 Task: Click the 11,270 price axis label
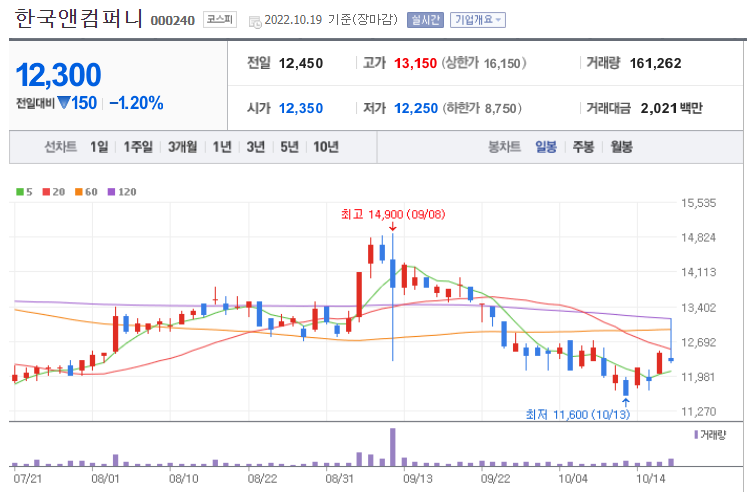tap(698, 412)
